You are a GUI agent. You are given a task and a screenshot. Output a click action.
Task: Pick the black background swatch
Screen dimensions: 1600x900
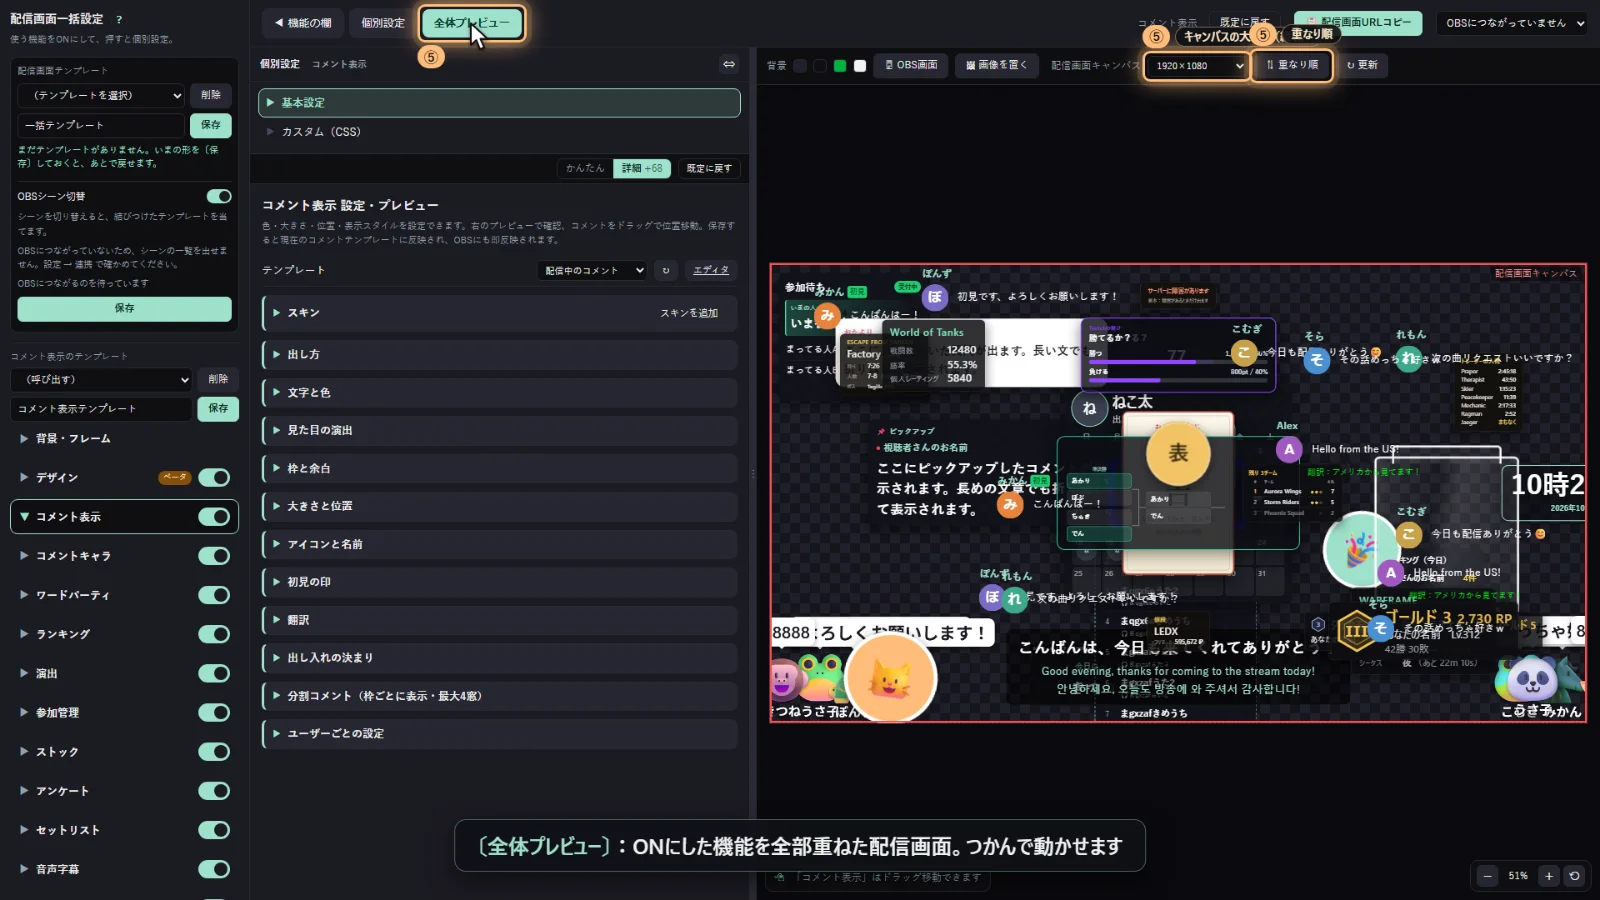click(x=820, y=66)
